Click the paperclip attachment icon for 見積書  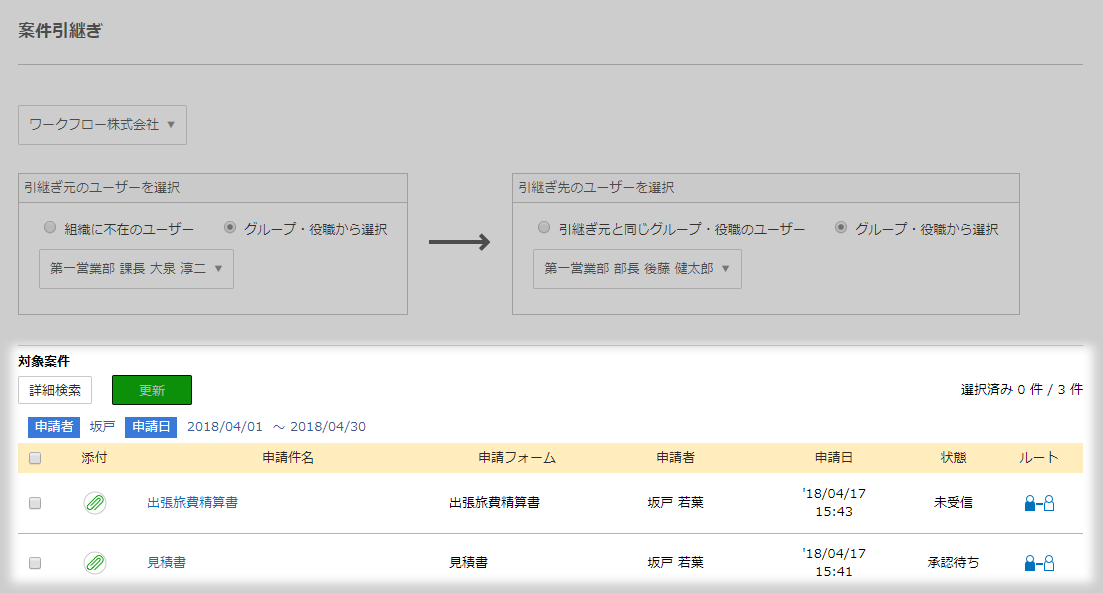point(95,563)
